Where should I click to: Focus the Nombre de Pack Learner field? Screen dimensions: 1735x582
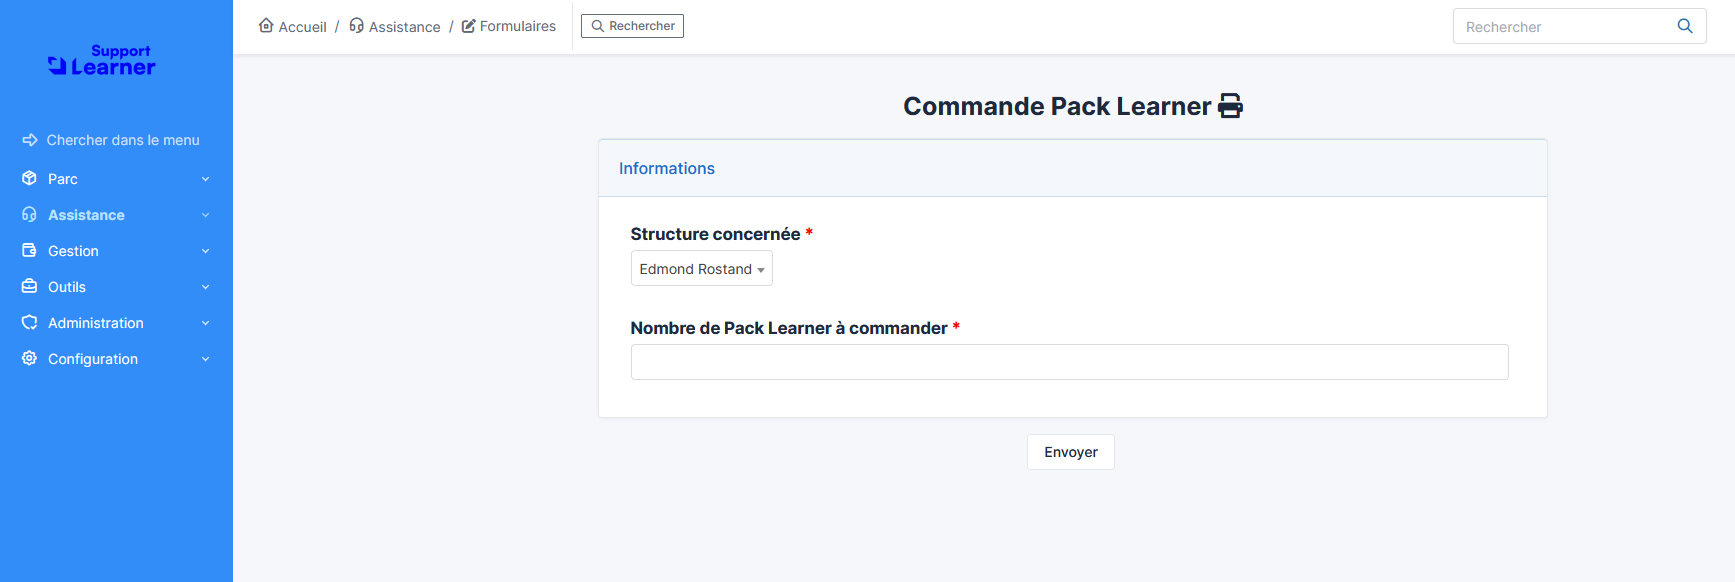click(1069, 362)
